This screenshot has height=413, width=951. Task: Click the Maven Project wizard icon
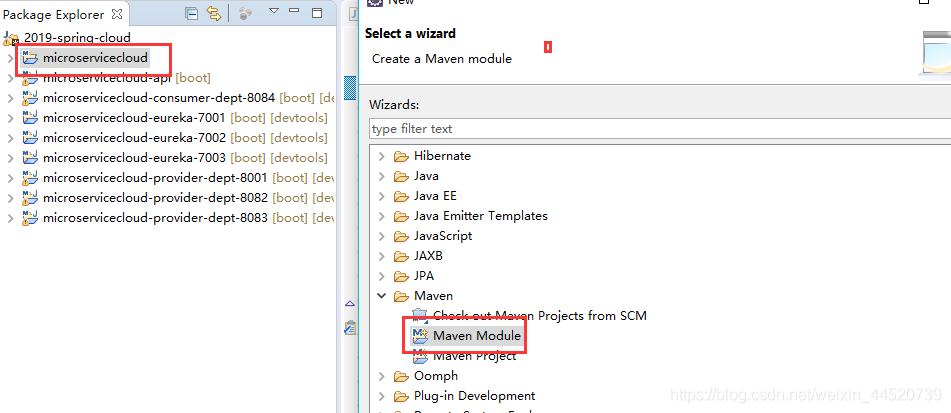419,356
